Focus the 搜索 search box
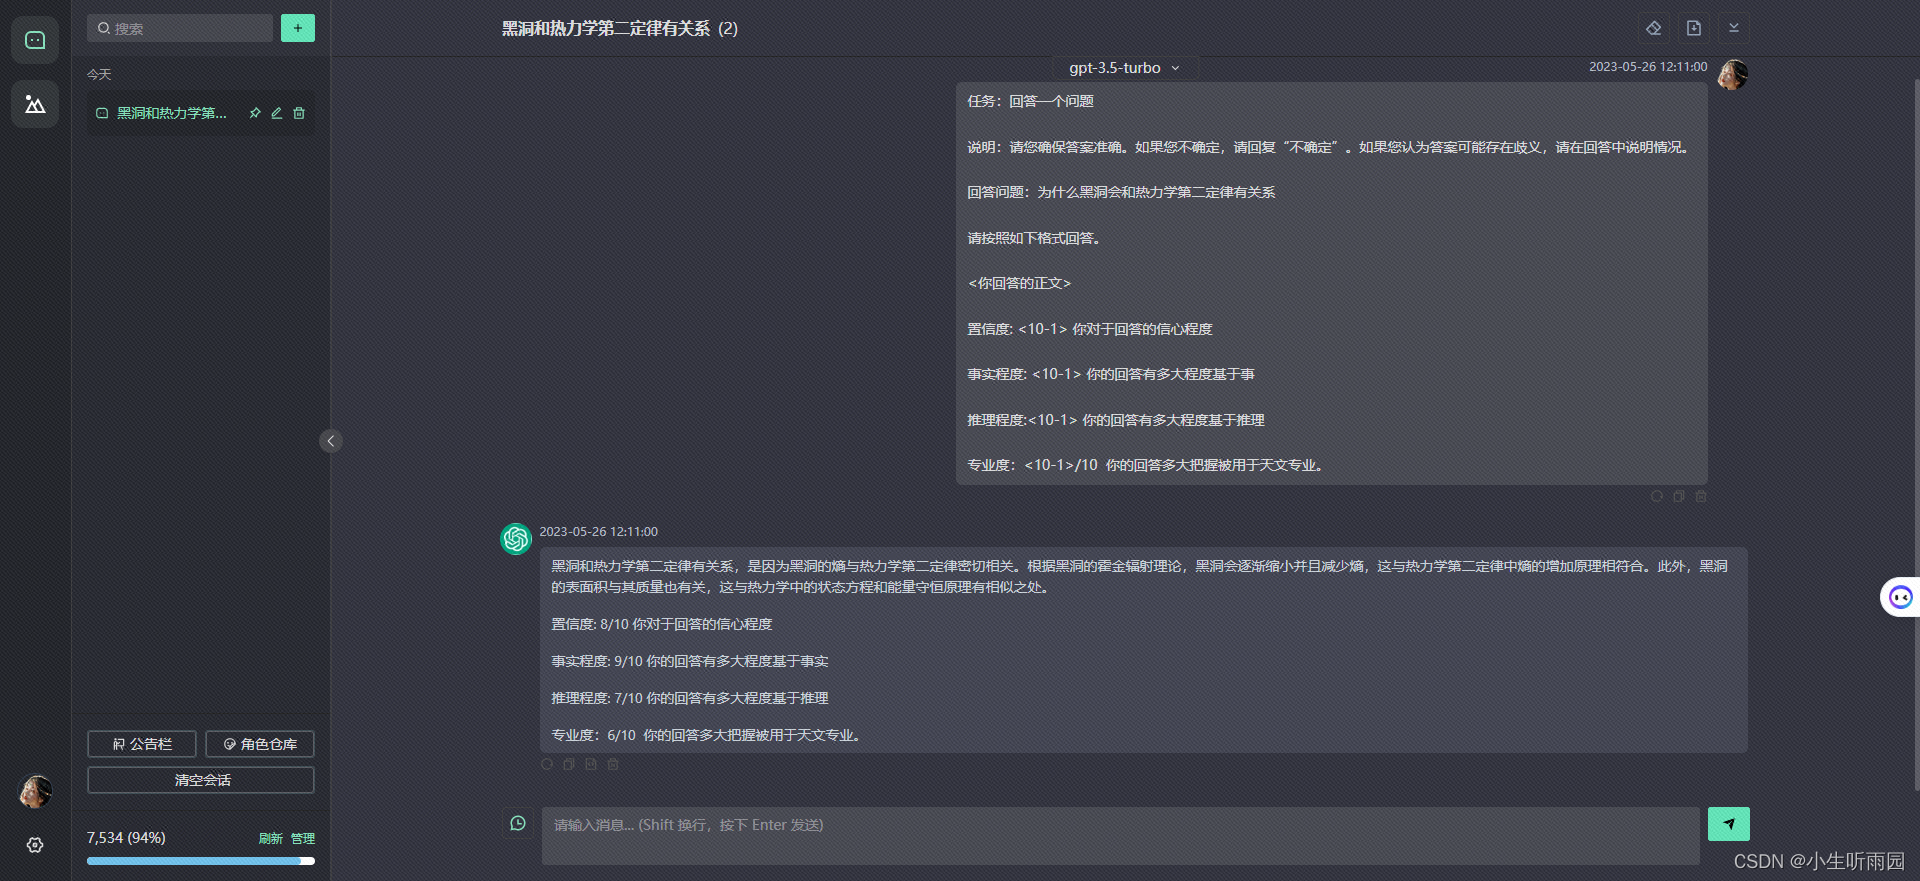The height and width of the screenshot is (881, 1920). pyautogui.click(x=180, y=28)
